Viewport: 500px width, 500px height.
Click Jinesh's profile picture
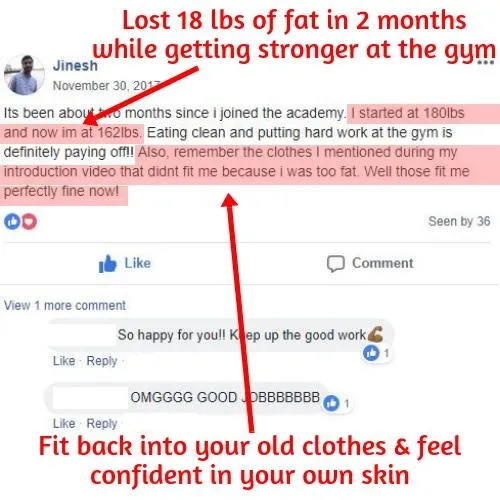coord(24,75)
